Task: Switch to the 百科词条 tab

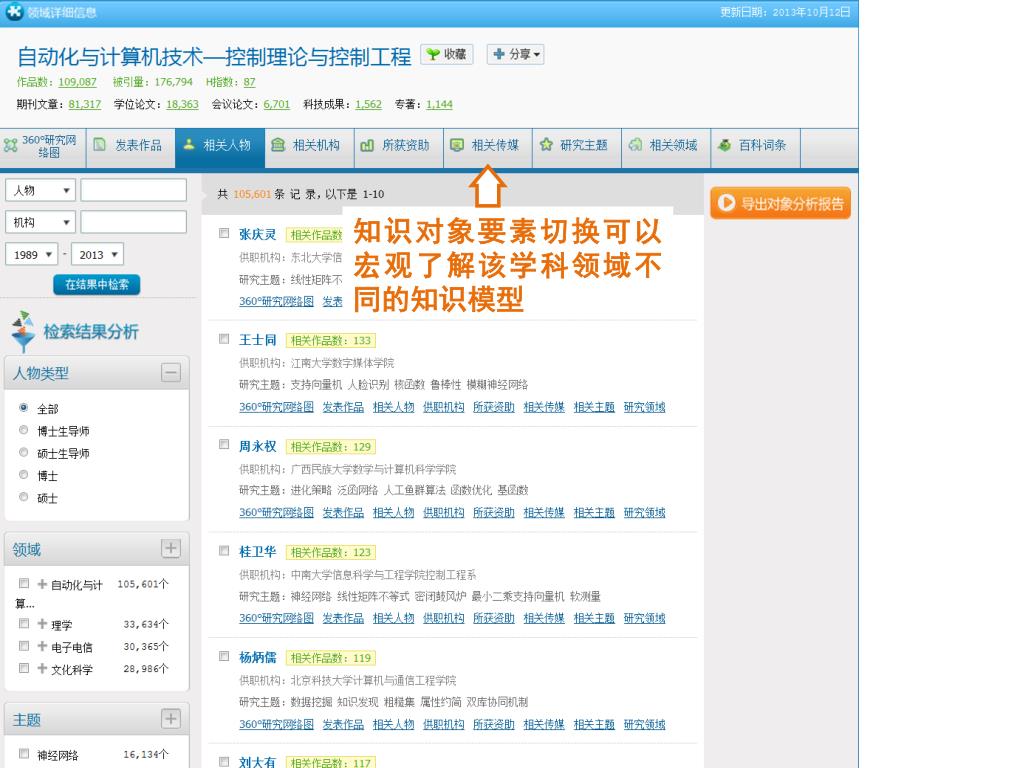Action: 756,148
